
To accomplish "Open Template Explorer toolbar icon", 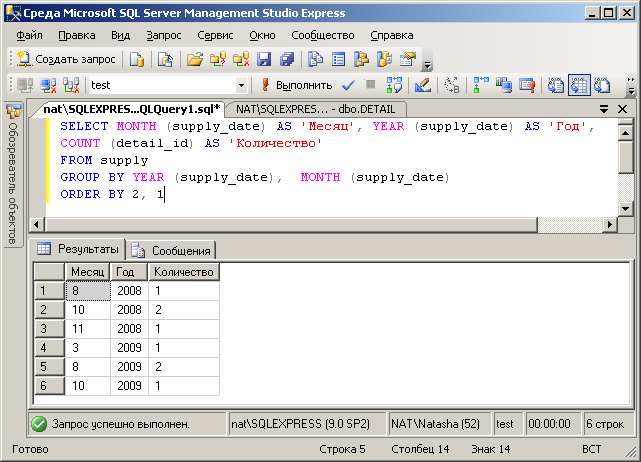I will click(x=384, y=59).
